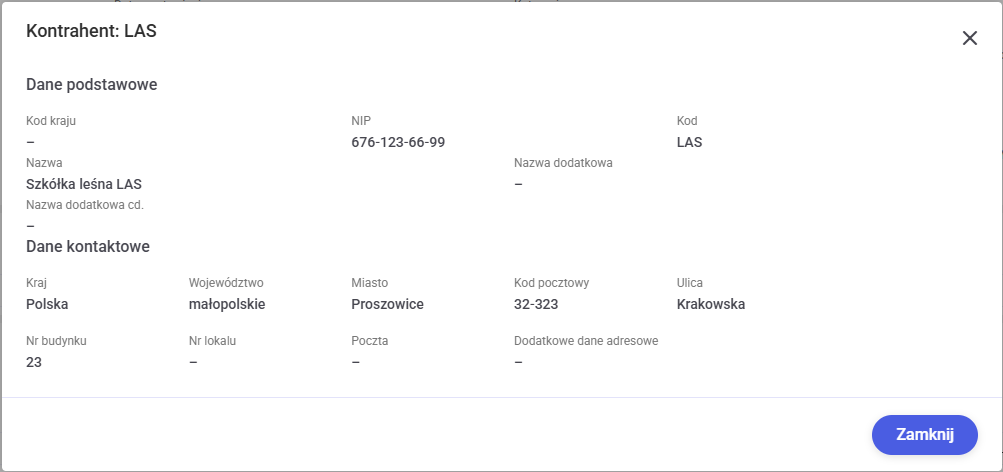The image size is (1003, 472).
Task: Click the city value Proszowice
Action: click(x=388, y=304)
